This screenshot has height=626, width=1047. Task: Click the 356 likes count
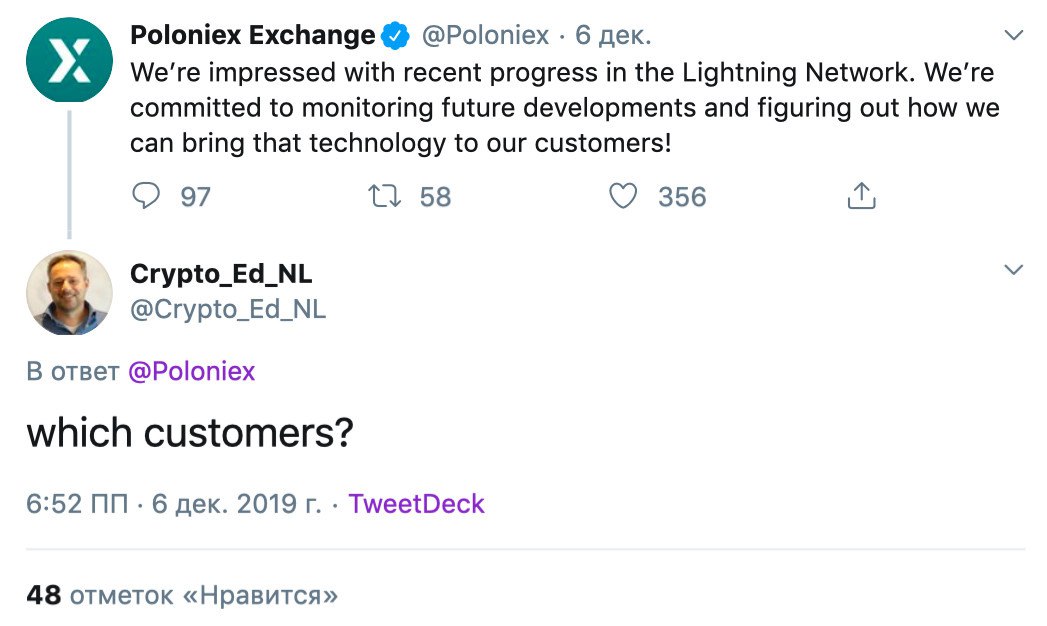(x=682, y=197)
